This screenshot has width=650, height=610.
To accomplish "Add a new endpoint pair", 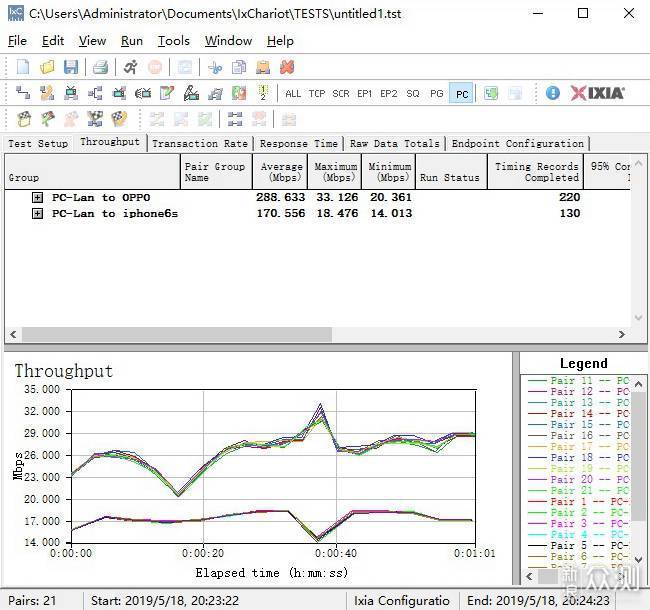I will point(23,93).
